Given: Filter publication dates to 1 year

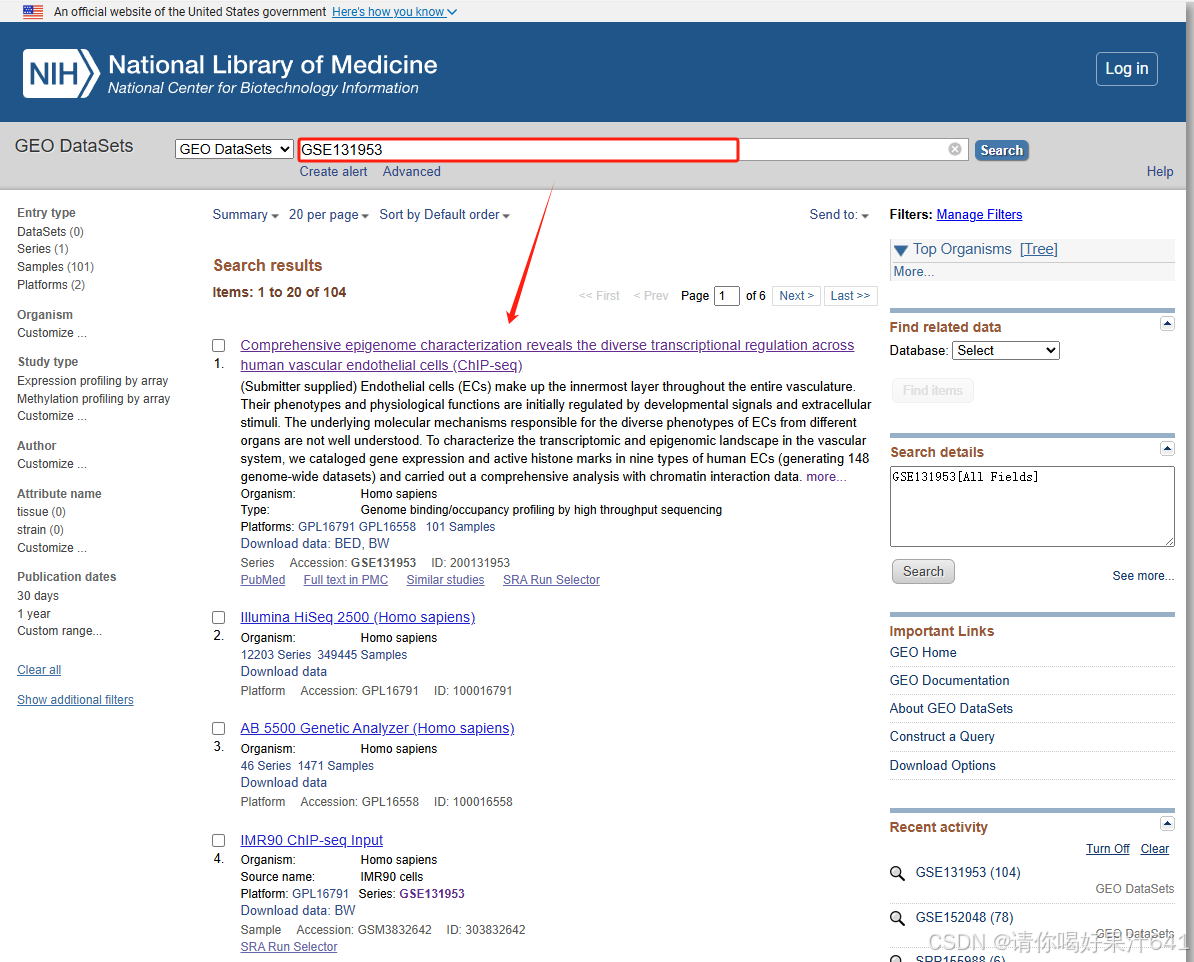Looking at the screenshot, I should 34,614.
